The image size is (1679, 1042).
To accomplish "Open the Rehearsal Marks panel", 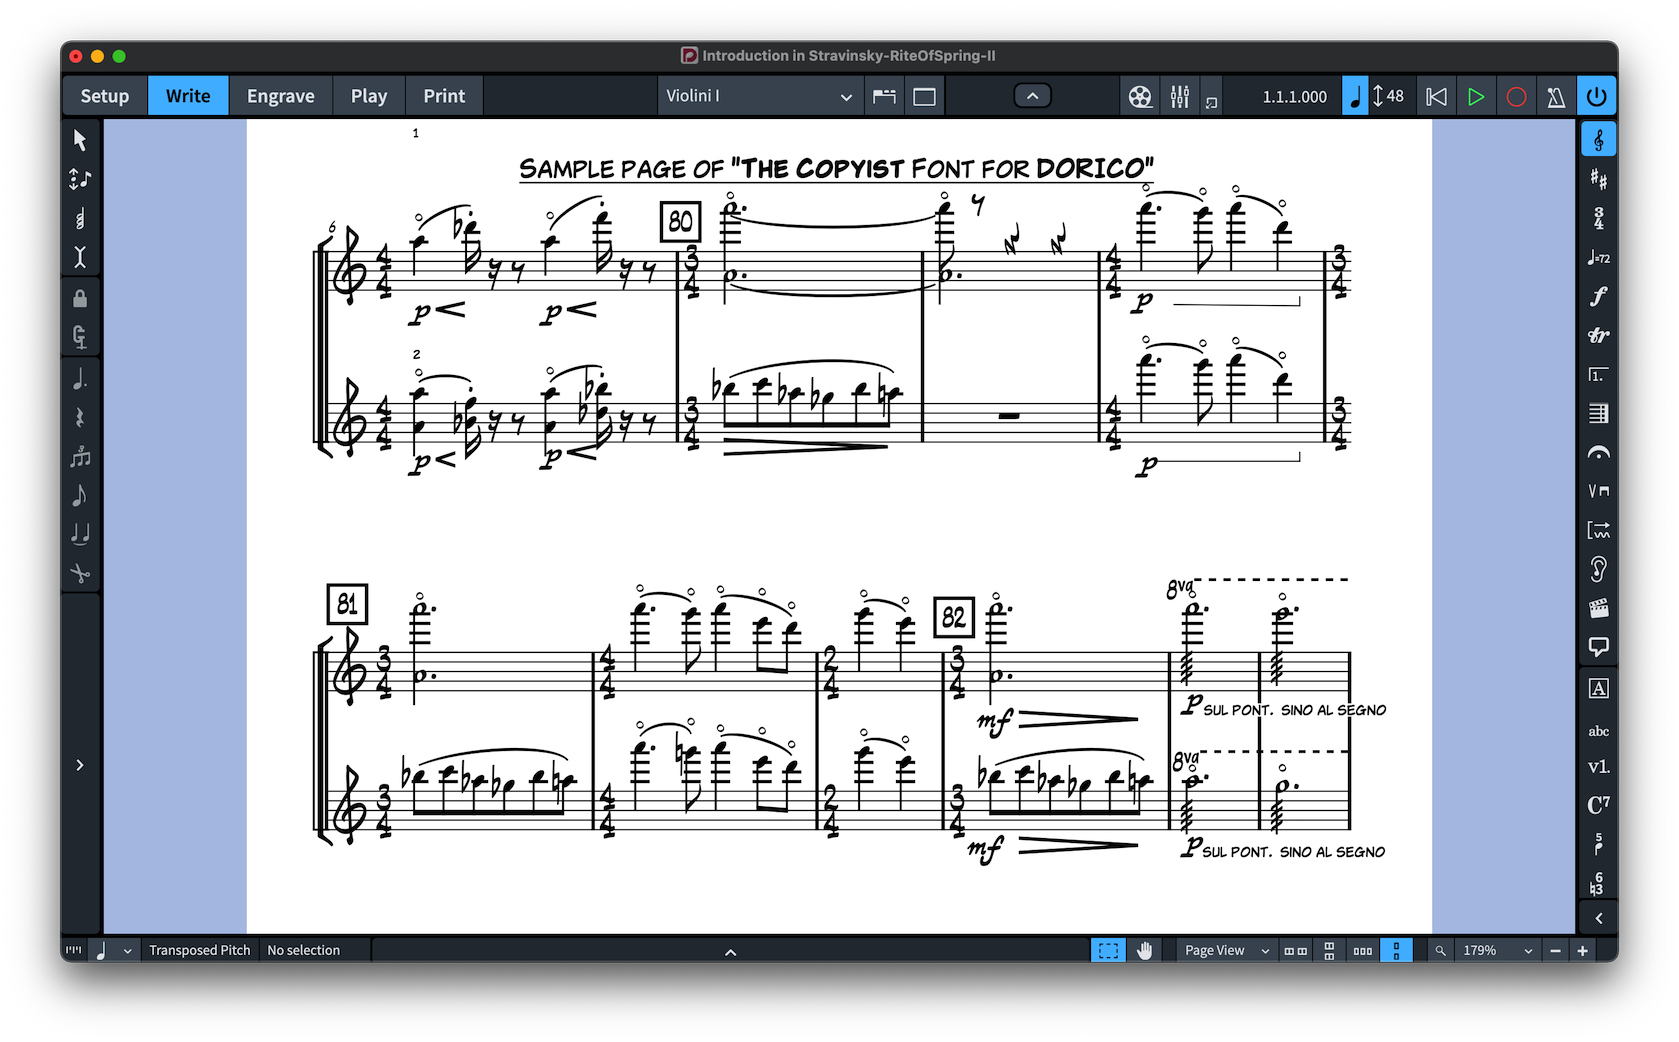I will (1598, 688).
